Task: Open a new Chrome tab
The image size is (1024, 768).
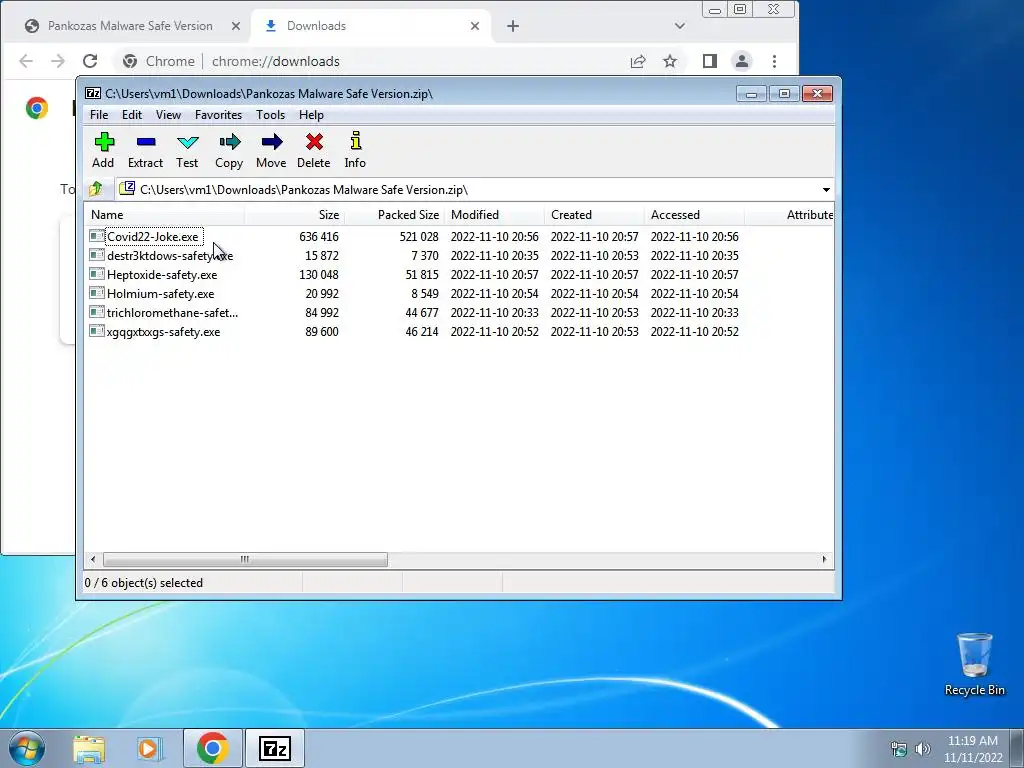Action: click(513, 26)
